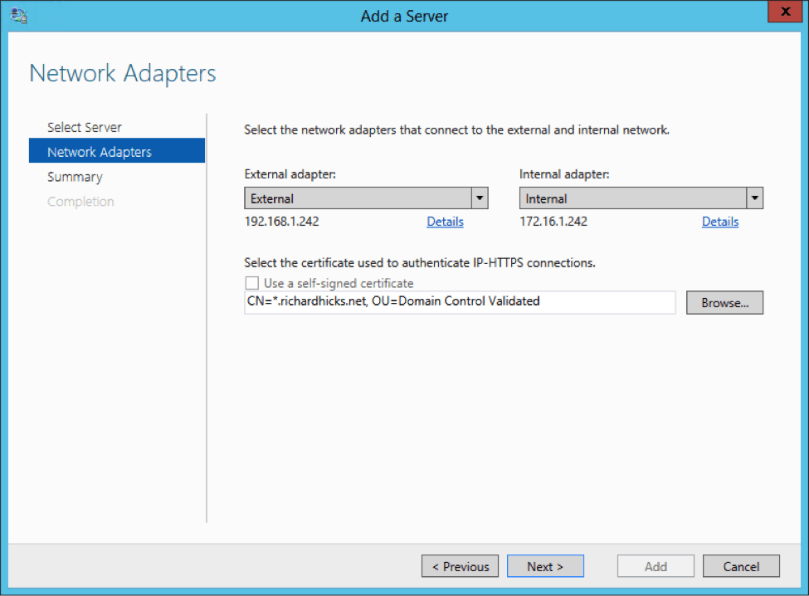Screen dimensions: 809x596
Task: Toggle Use a self-signed certificate checkbox
Action: [x=251, y=283]
